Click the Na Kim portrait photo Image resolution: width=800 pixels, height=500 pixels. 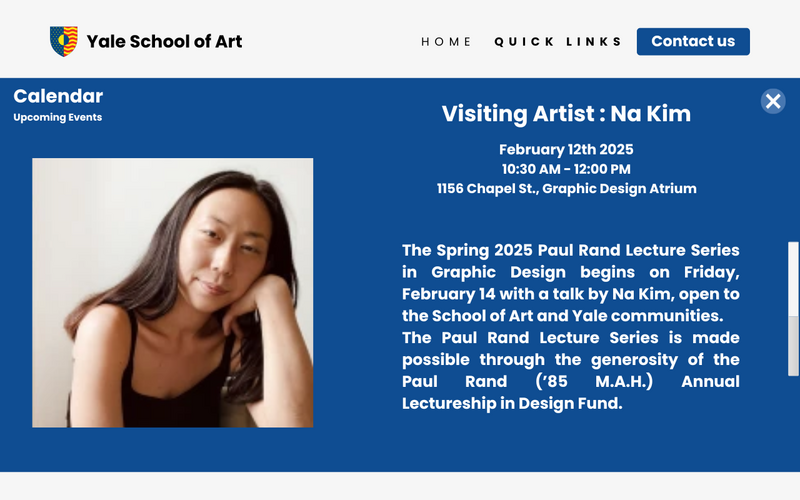pyautogui.click(x=172, y=292)
